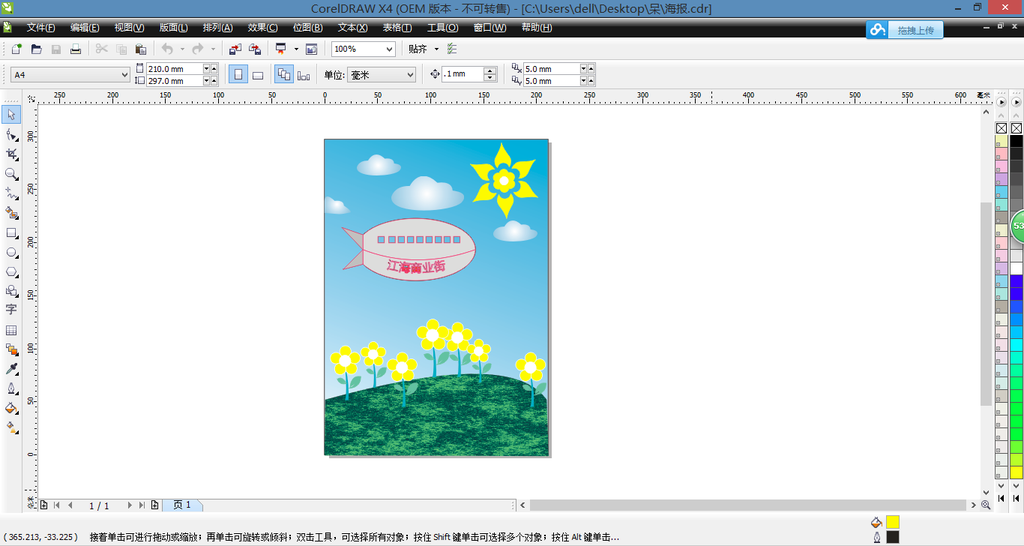The image size is (1024, 546).
Task: Select the Basic Shapes tool
Action: click(11, 291)
